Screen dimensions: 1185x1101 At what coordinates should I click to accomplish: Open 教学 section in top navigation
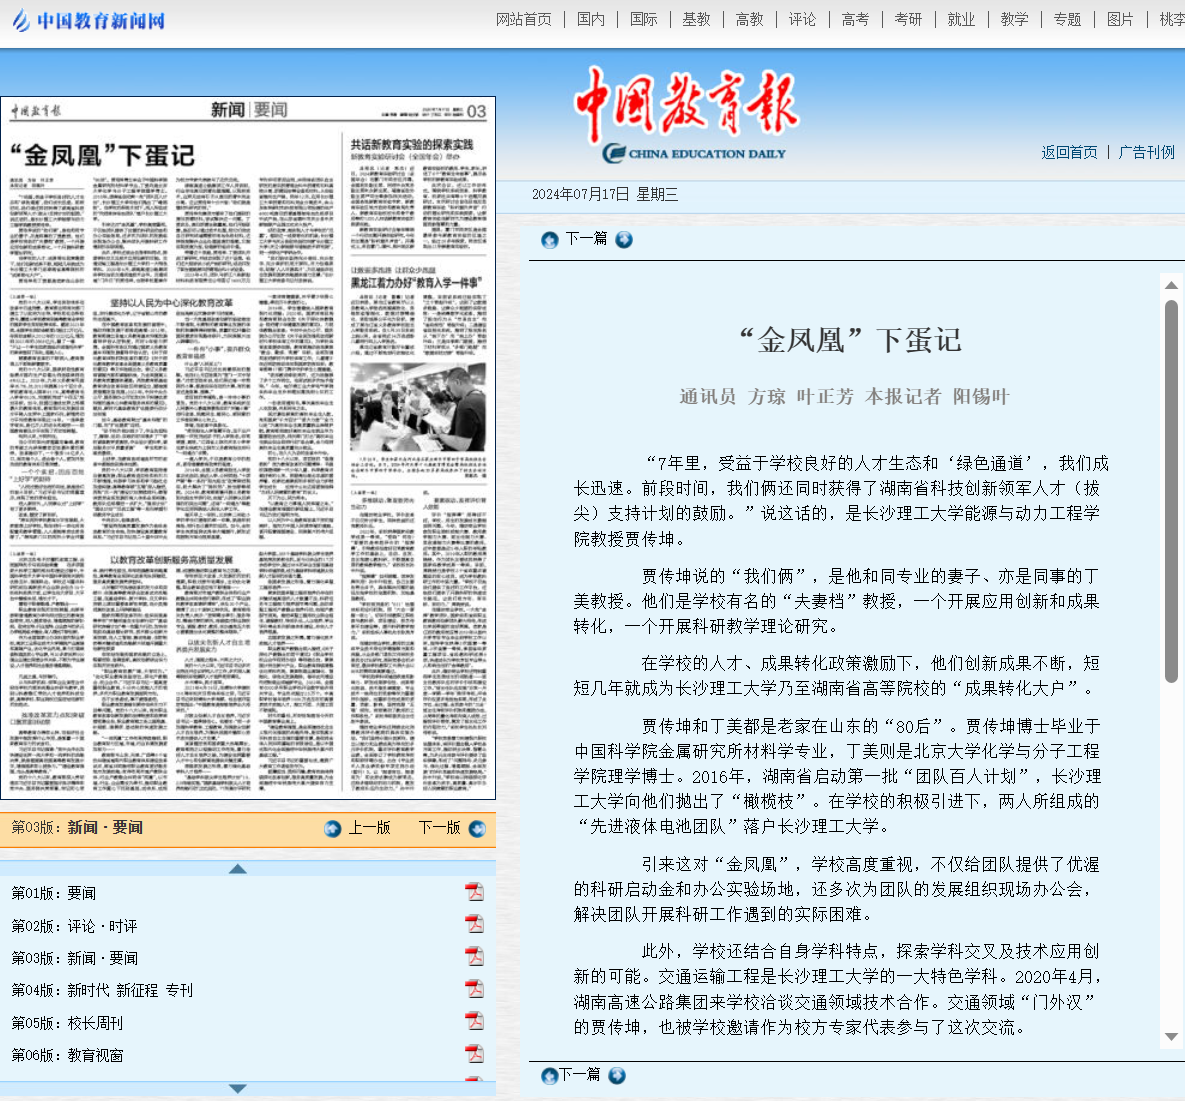(x=1014, y=20)
